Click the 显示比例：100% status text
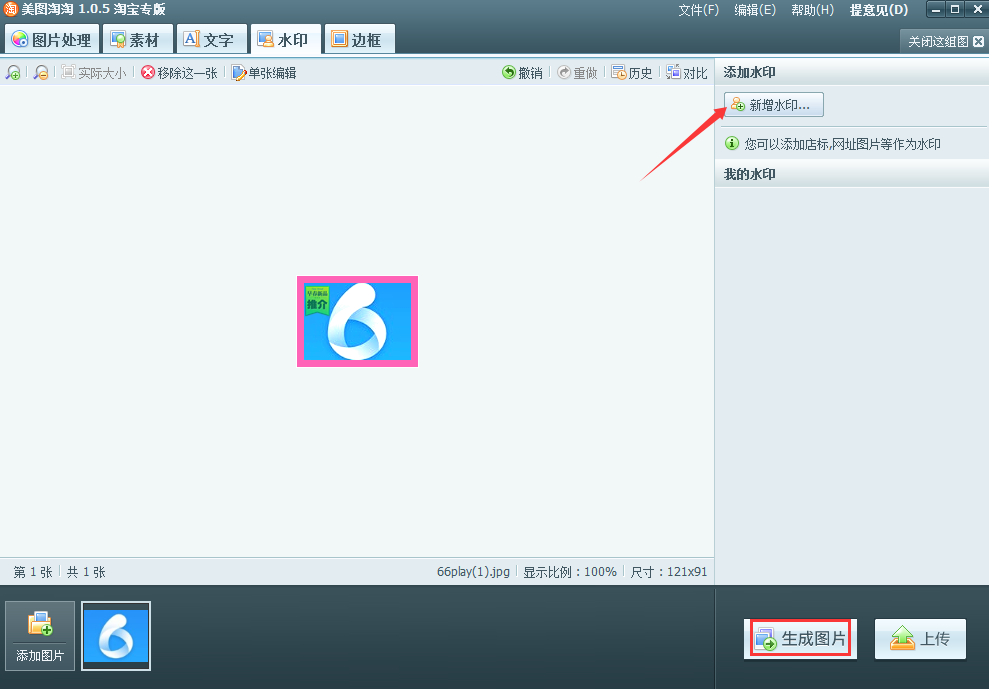Viewport: 989px width, 689px height. click(x=570, y=572)
